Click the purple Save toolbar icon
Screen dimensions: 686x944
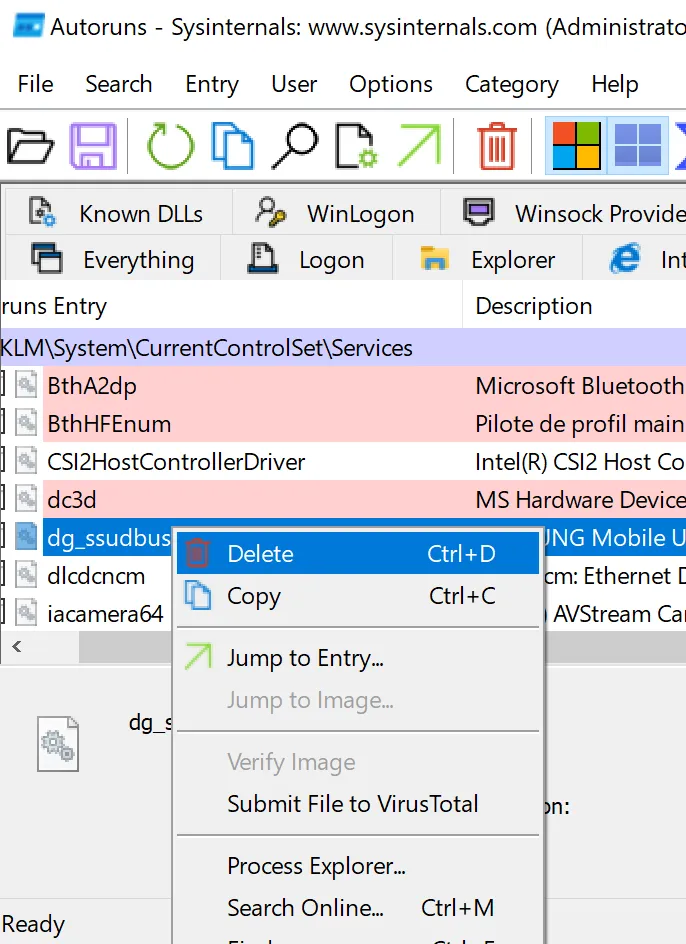click(x=93, y=146)
